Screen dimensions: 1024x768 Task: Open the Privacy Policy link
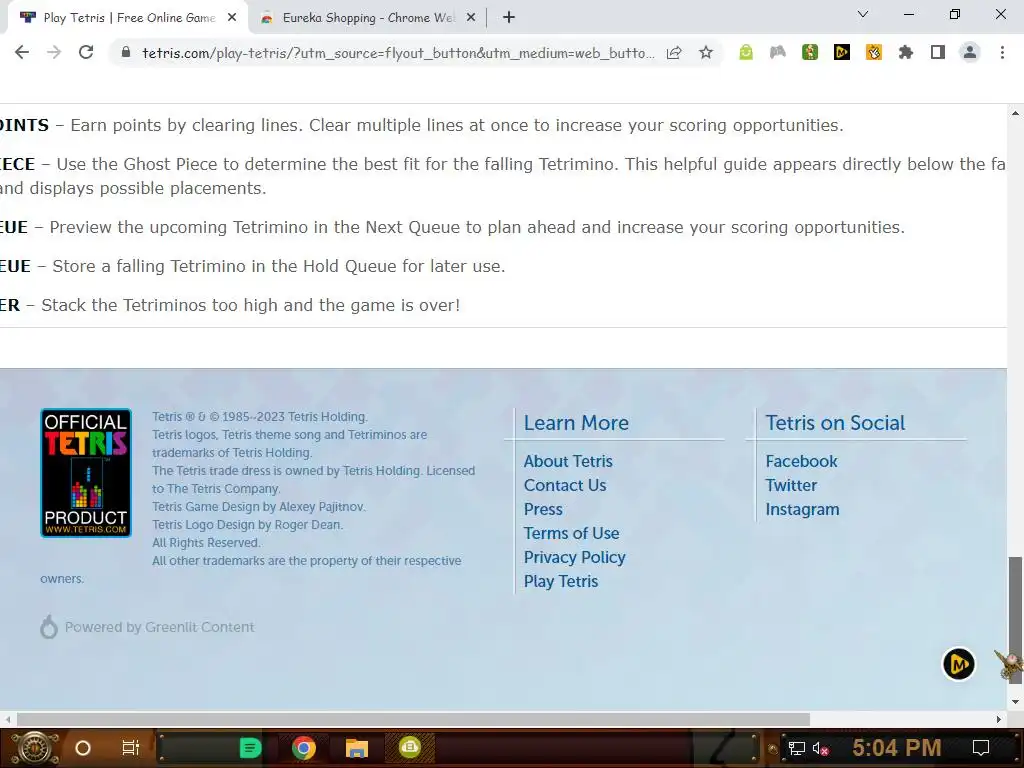(574, 557)
